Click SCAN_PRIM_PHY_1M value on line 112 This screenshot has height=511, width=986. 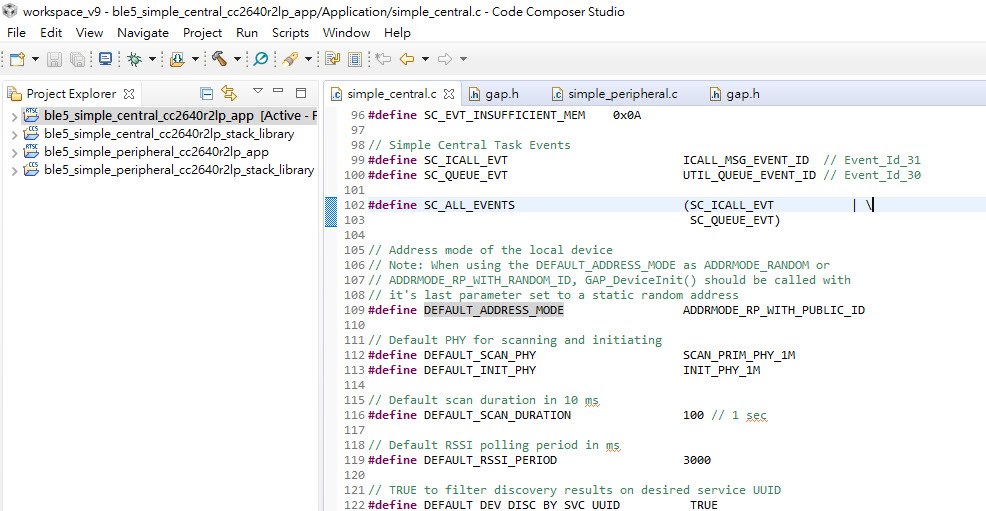739,355
